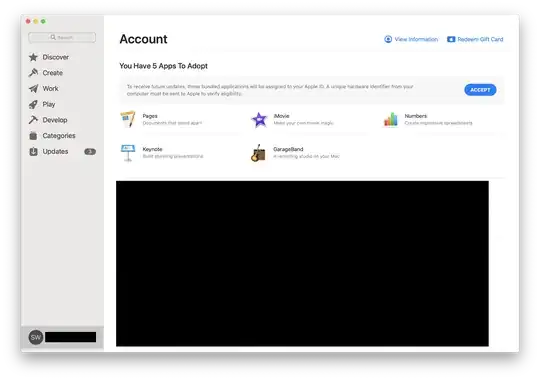Image resolution: width=540 pixels, height=380 pixels.
Task: Click the Categories icon in sidebar
Action: [33, 136]
